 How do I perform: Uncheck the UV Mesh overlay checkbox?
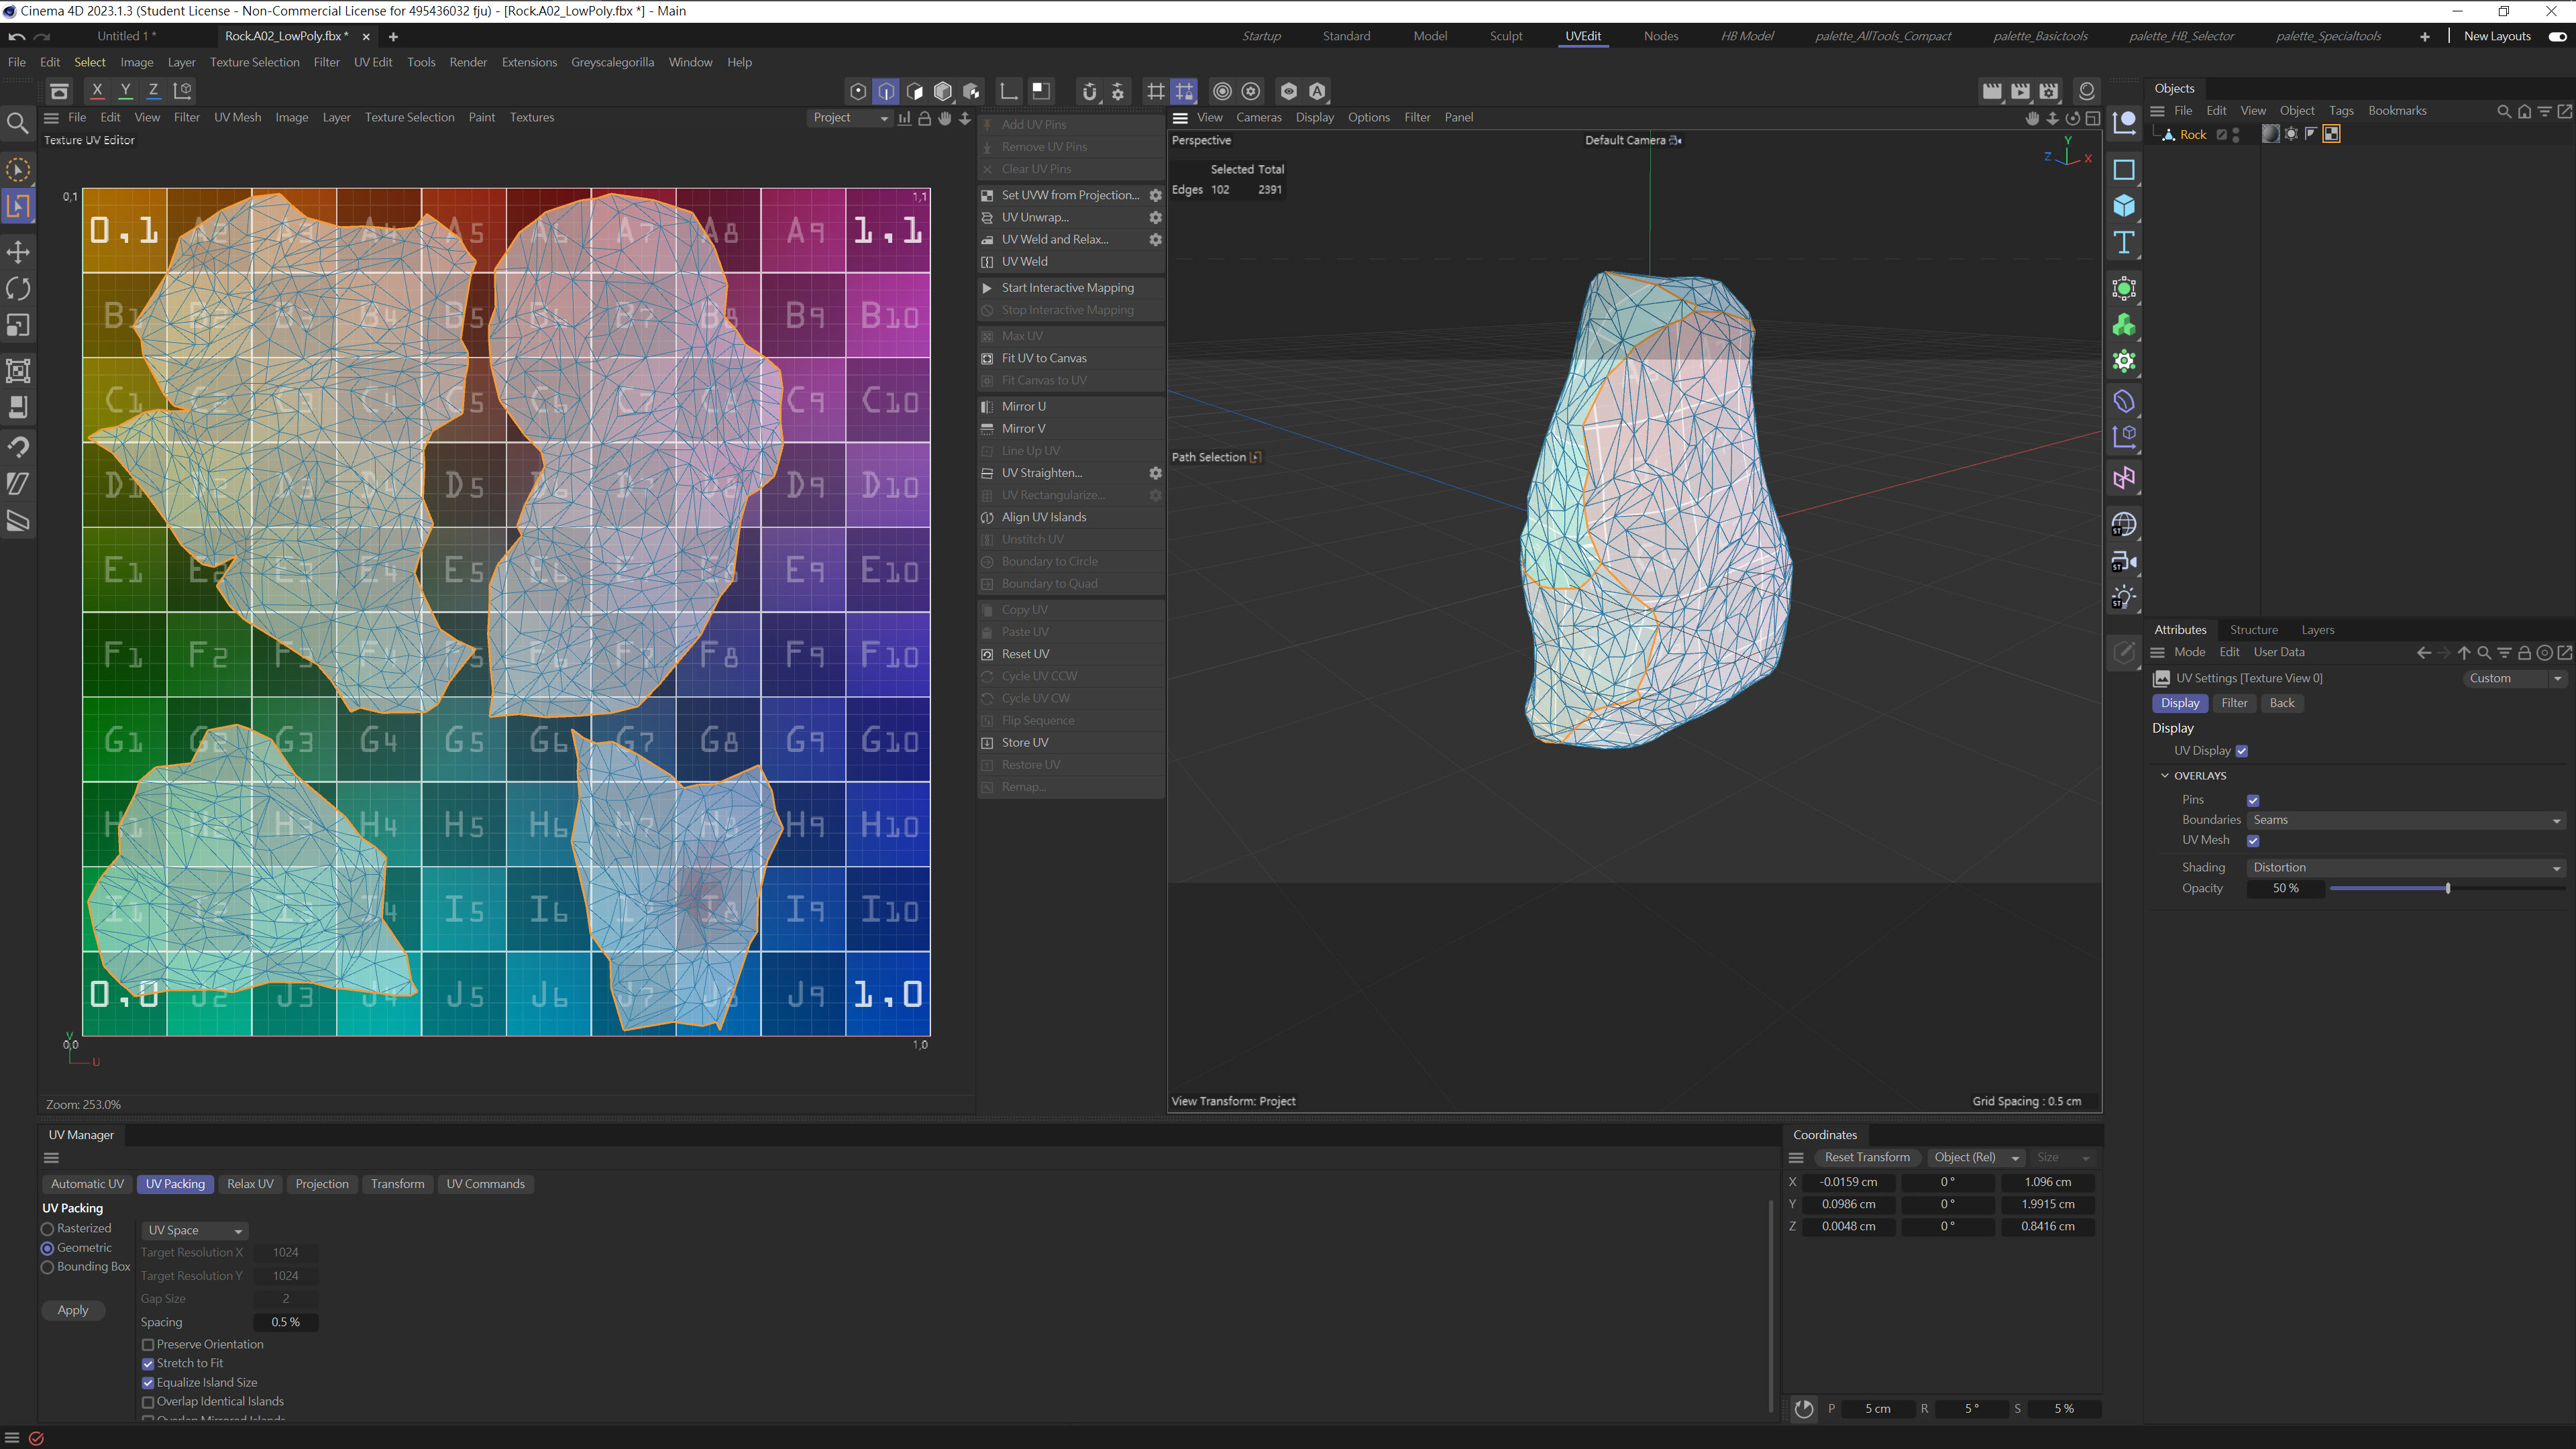pos(2253,840)
